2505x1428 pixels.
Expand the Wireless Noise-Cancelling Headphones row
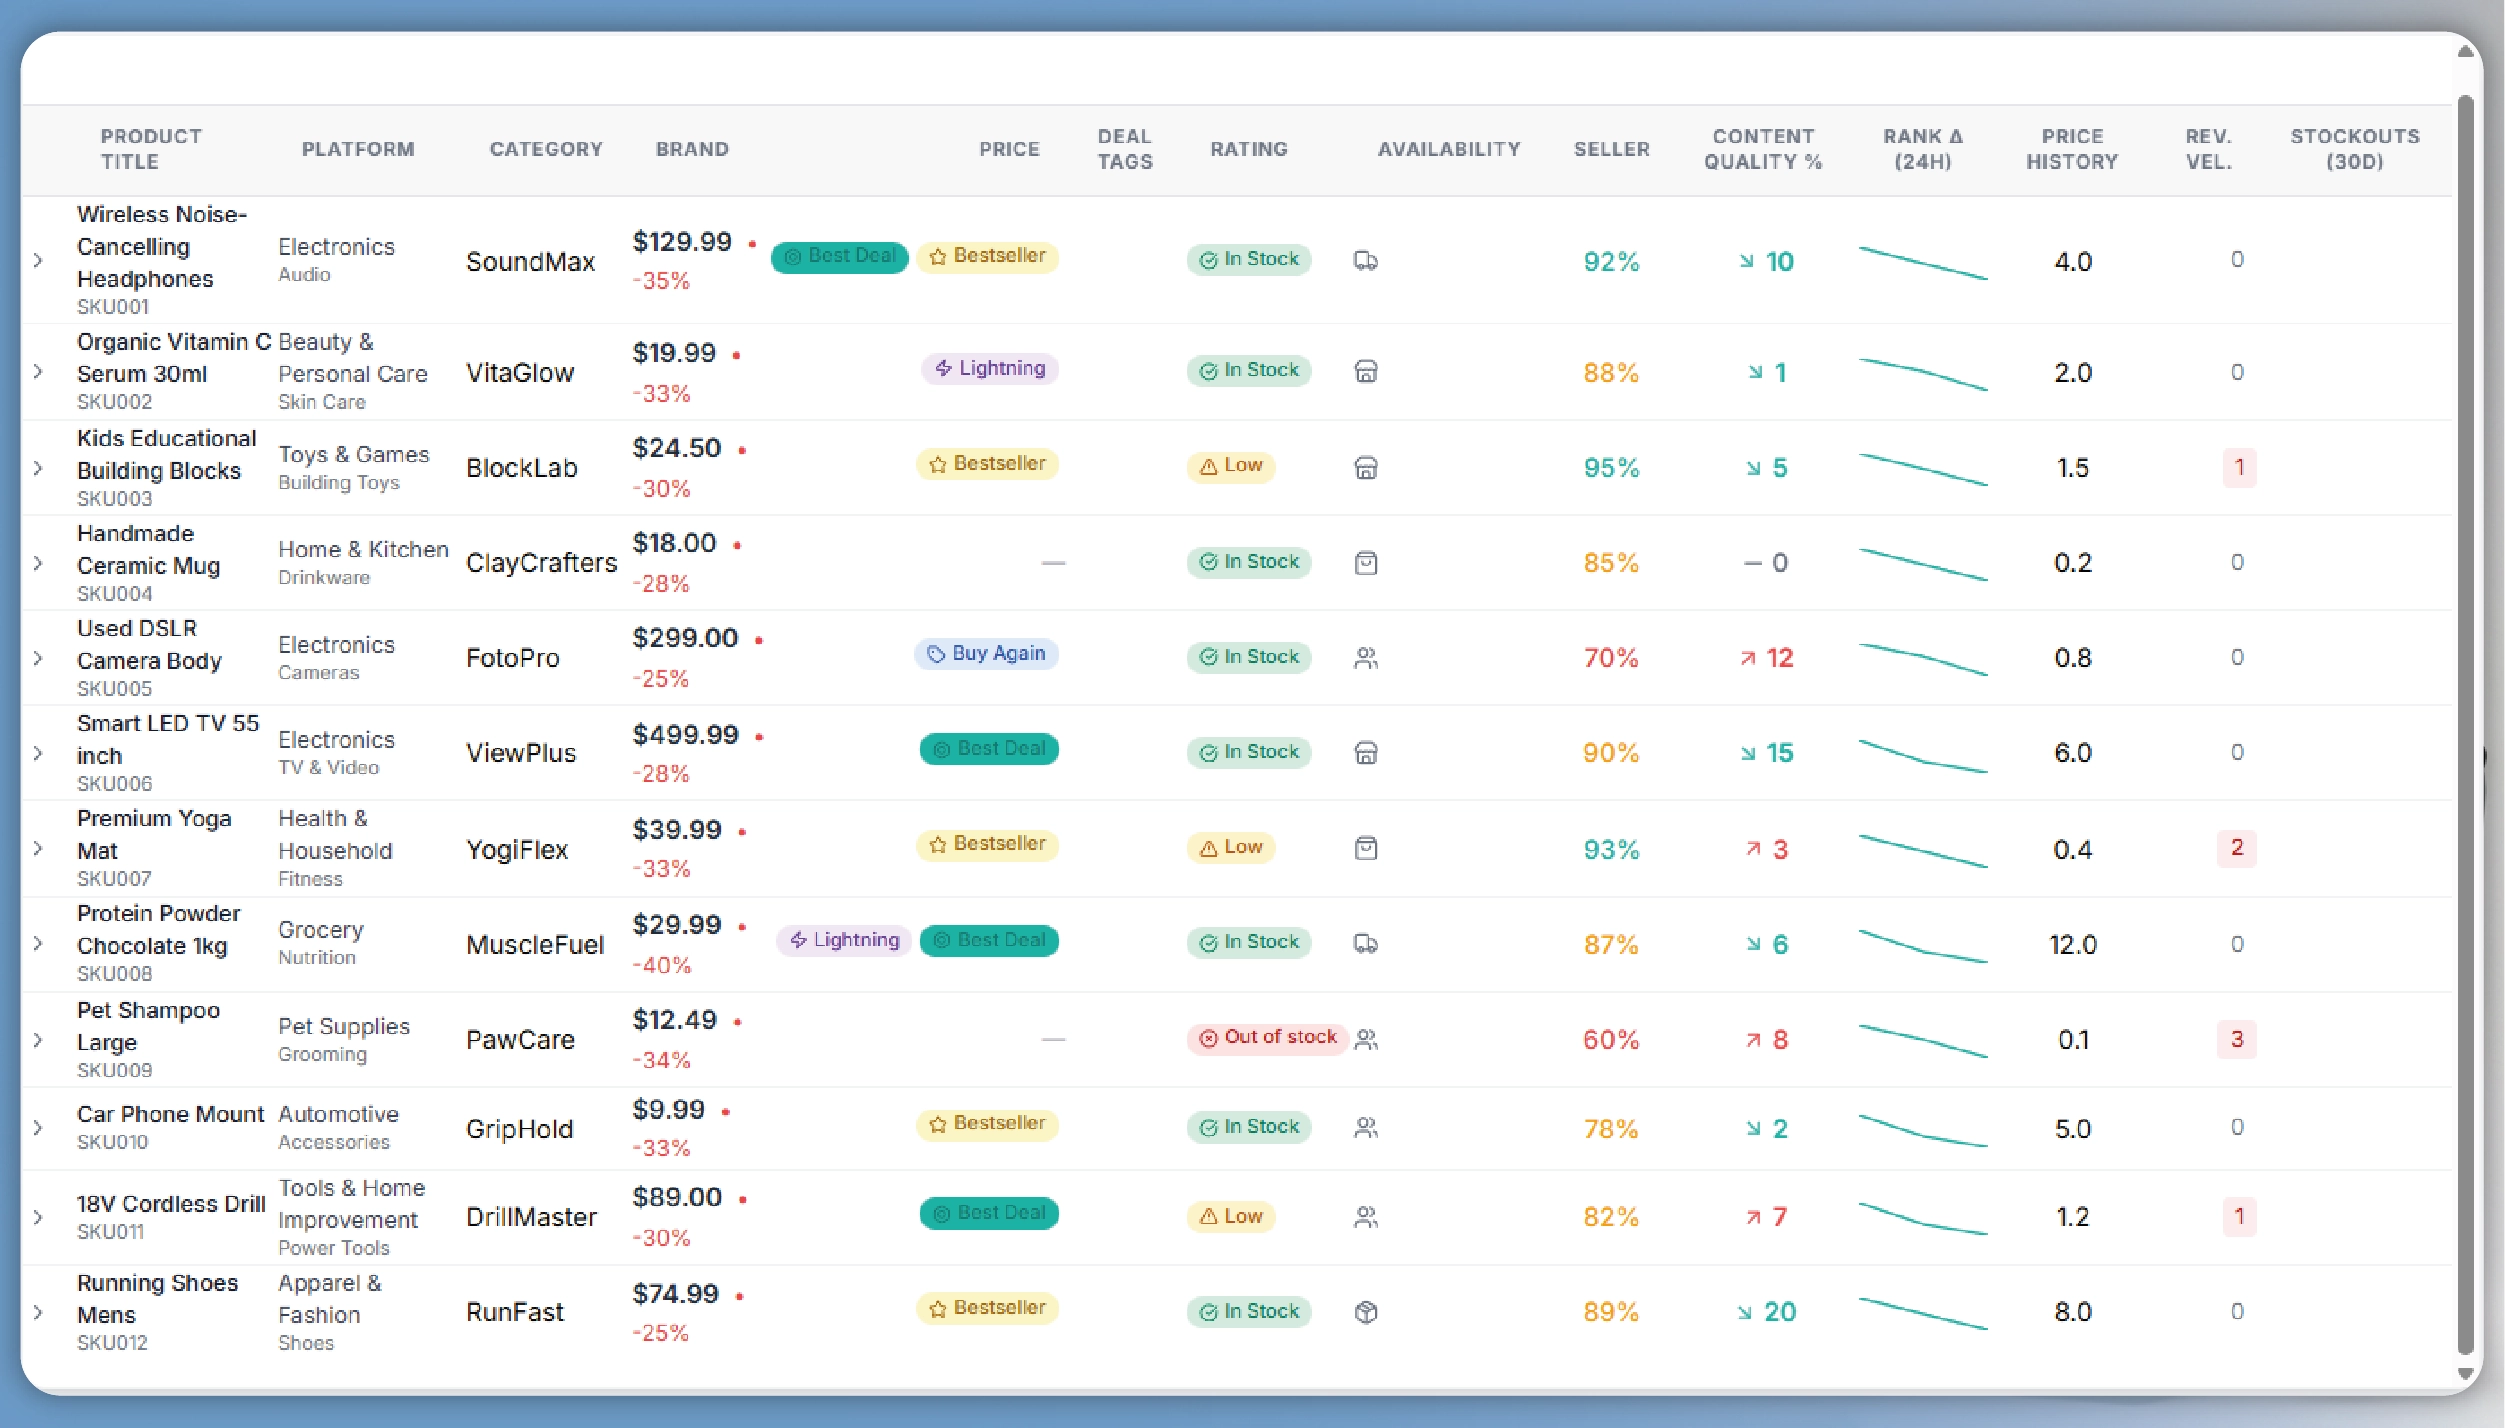tap(38, 261)
